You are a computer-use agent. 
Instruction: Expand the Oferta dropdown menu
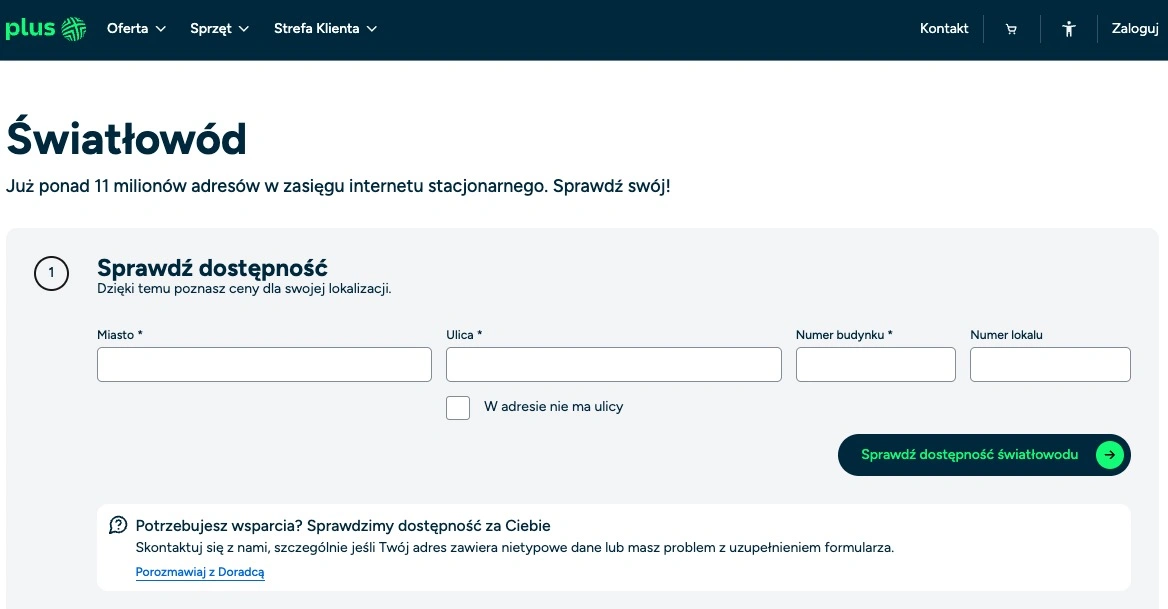(x=136, y=29)
